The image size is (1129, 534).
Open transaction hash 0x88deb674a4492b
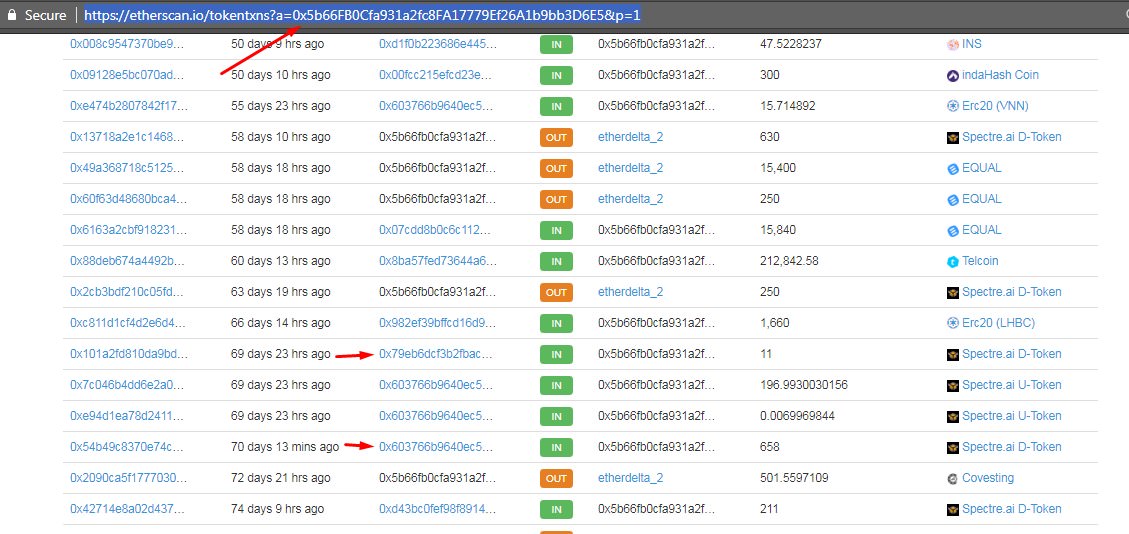pyautogui.click(x=127, y=261)
